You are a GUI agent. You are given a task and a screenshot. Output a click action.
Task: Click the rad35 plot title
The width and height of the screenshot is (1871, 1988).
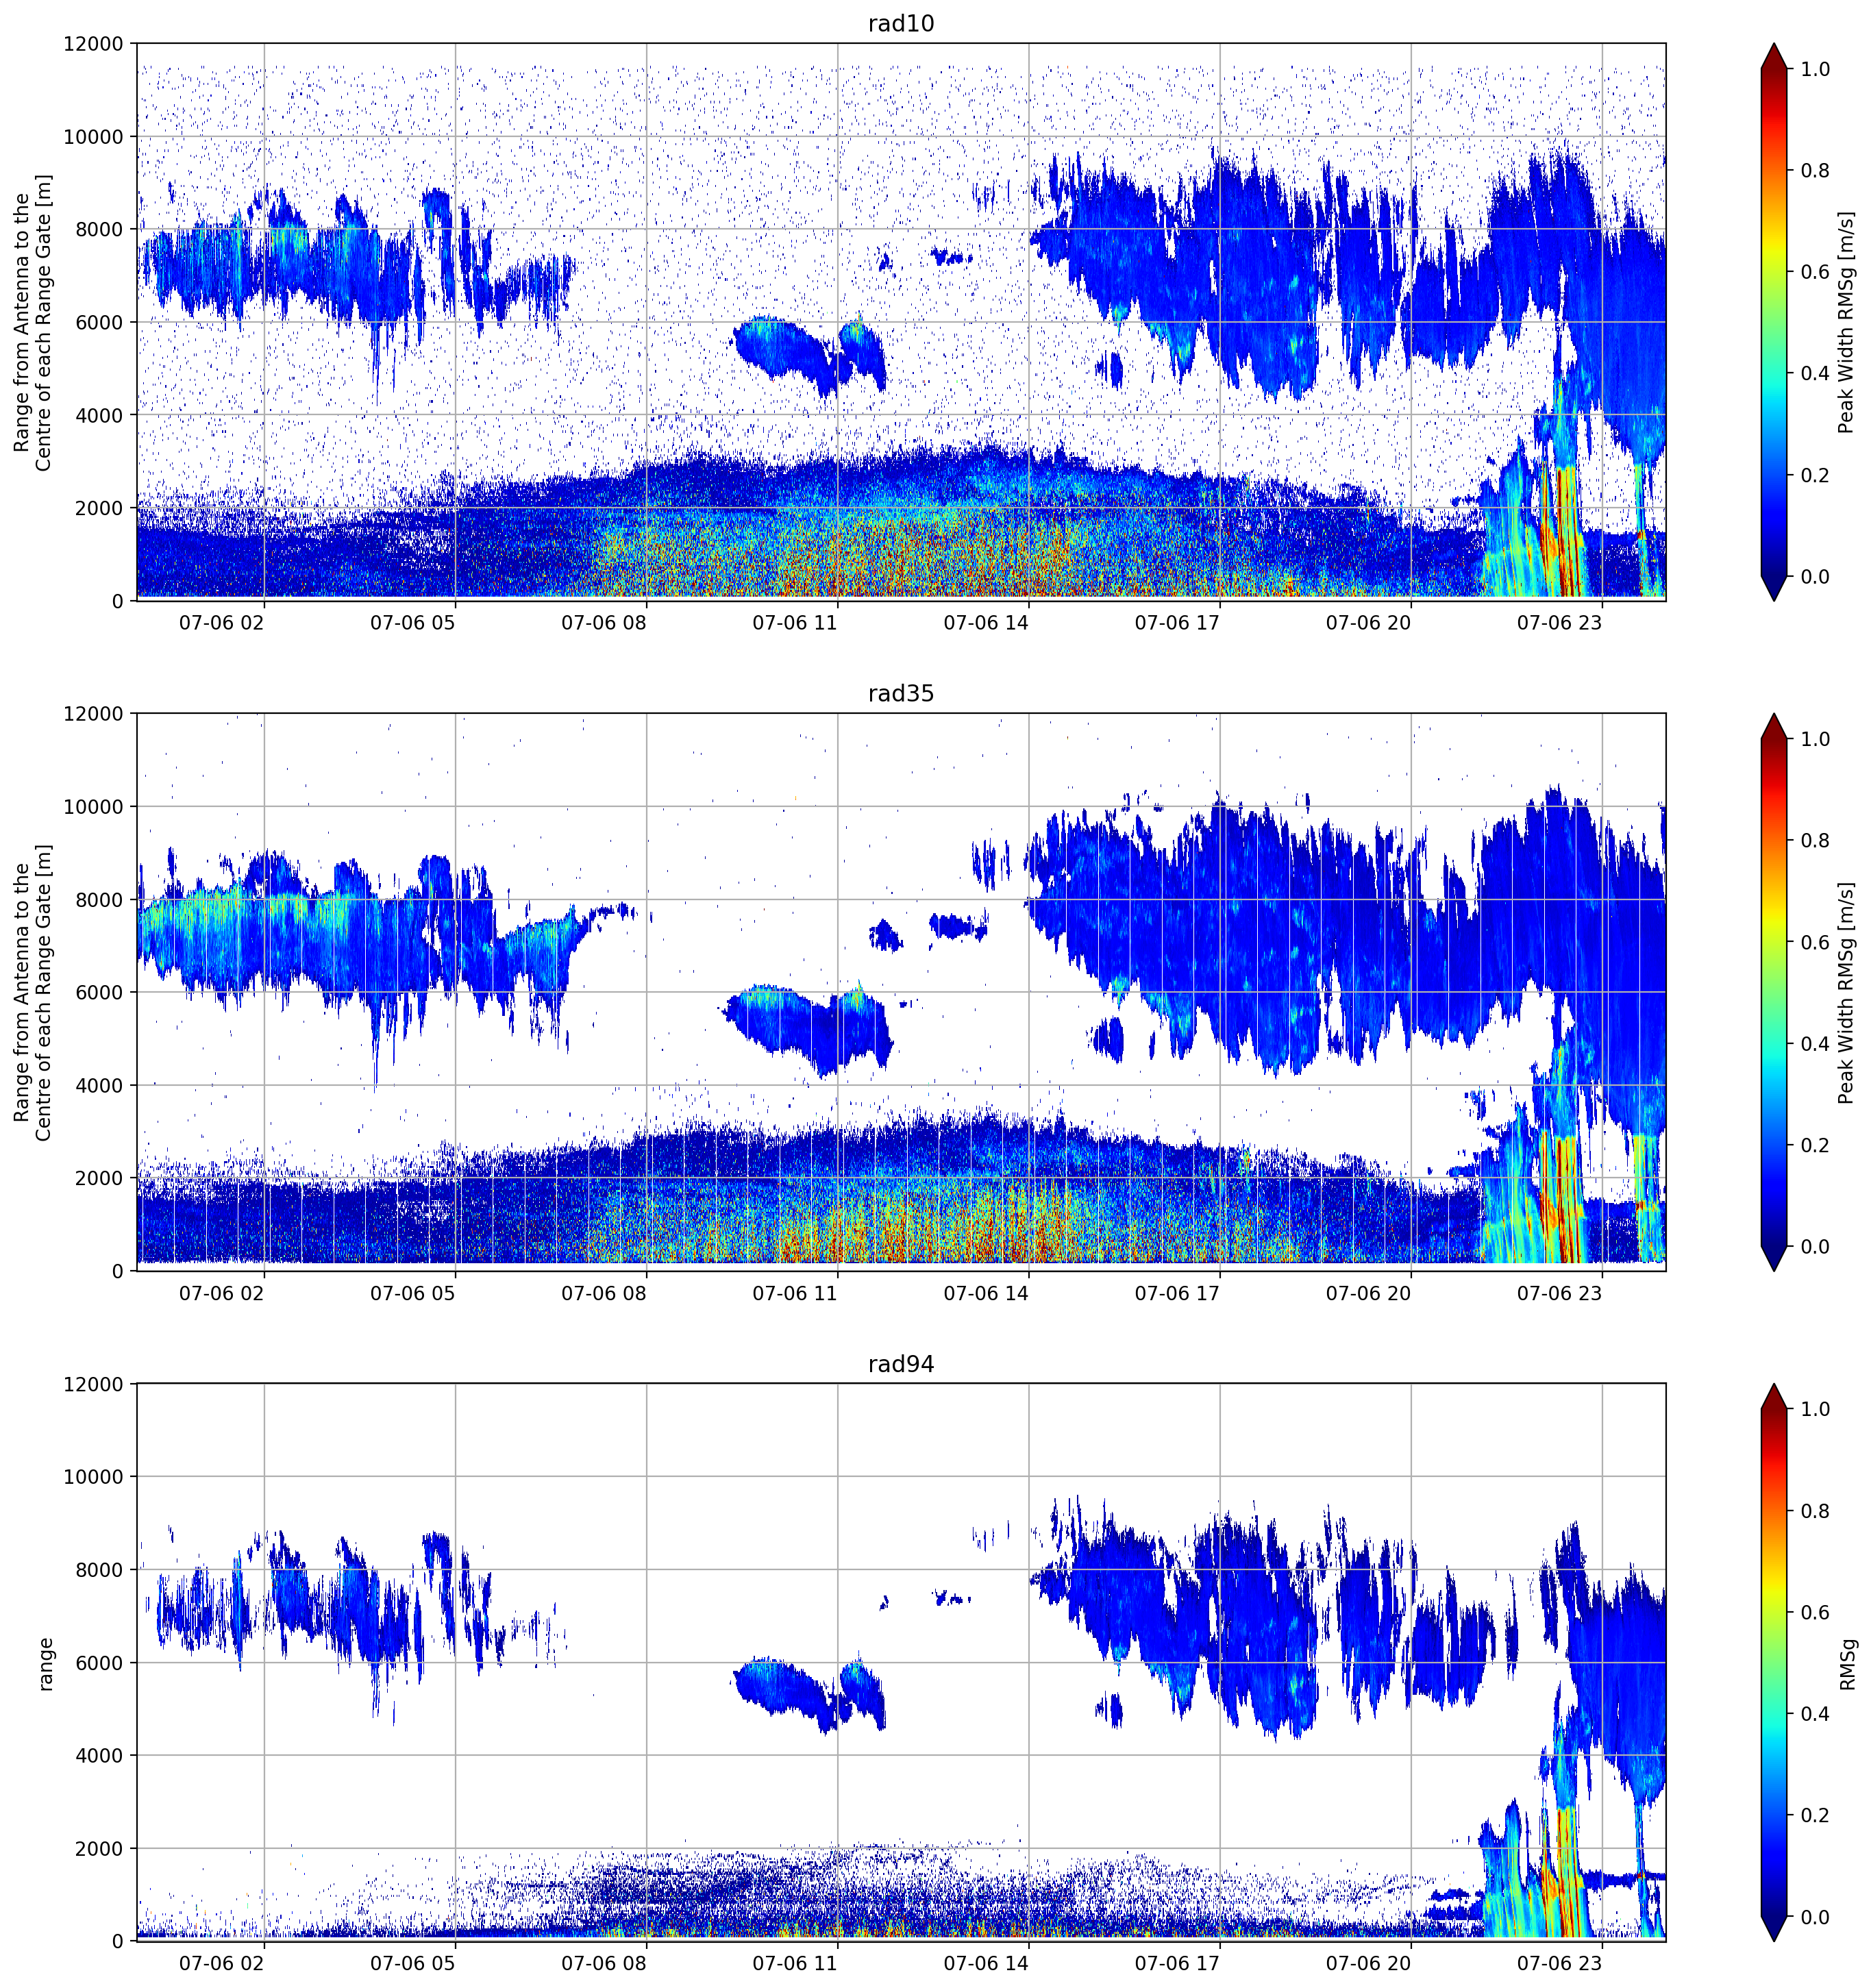click(900, 693)
